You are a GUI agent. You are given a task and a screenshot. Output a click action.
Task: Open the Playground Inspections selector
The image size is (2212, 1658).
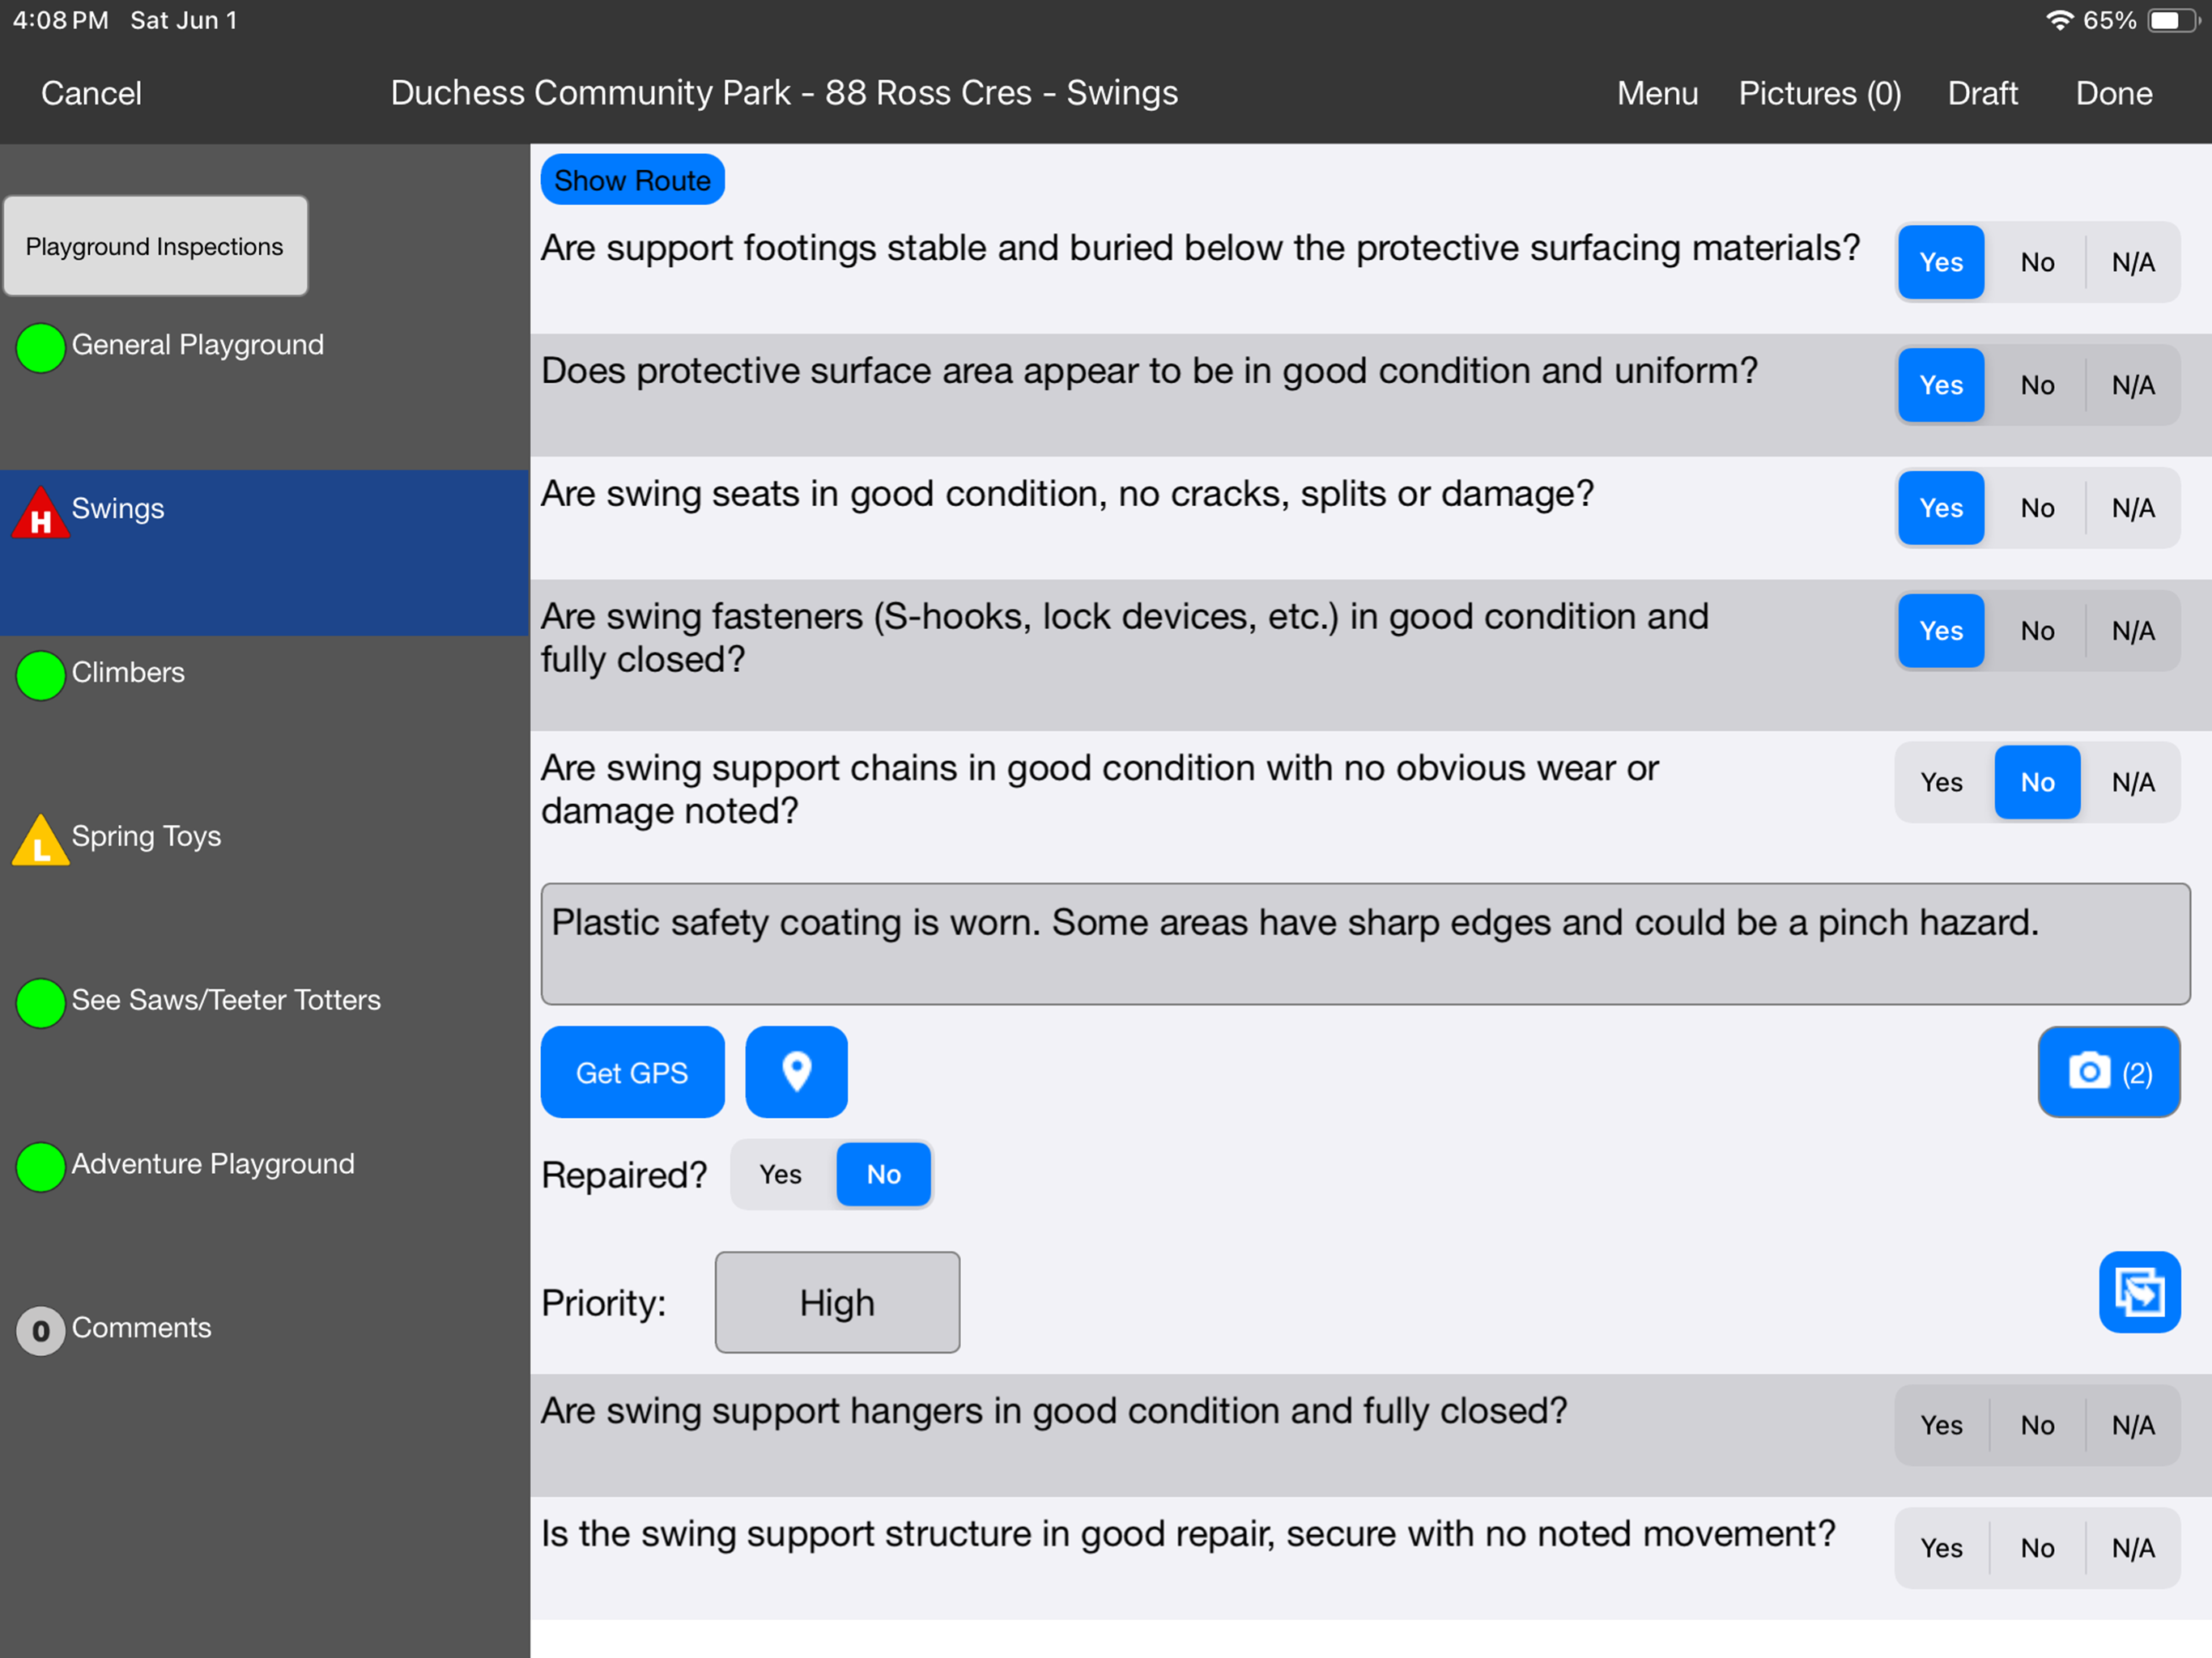(155, 246)
